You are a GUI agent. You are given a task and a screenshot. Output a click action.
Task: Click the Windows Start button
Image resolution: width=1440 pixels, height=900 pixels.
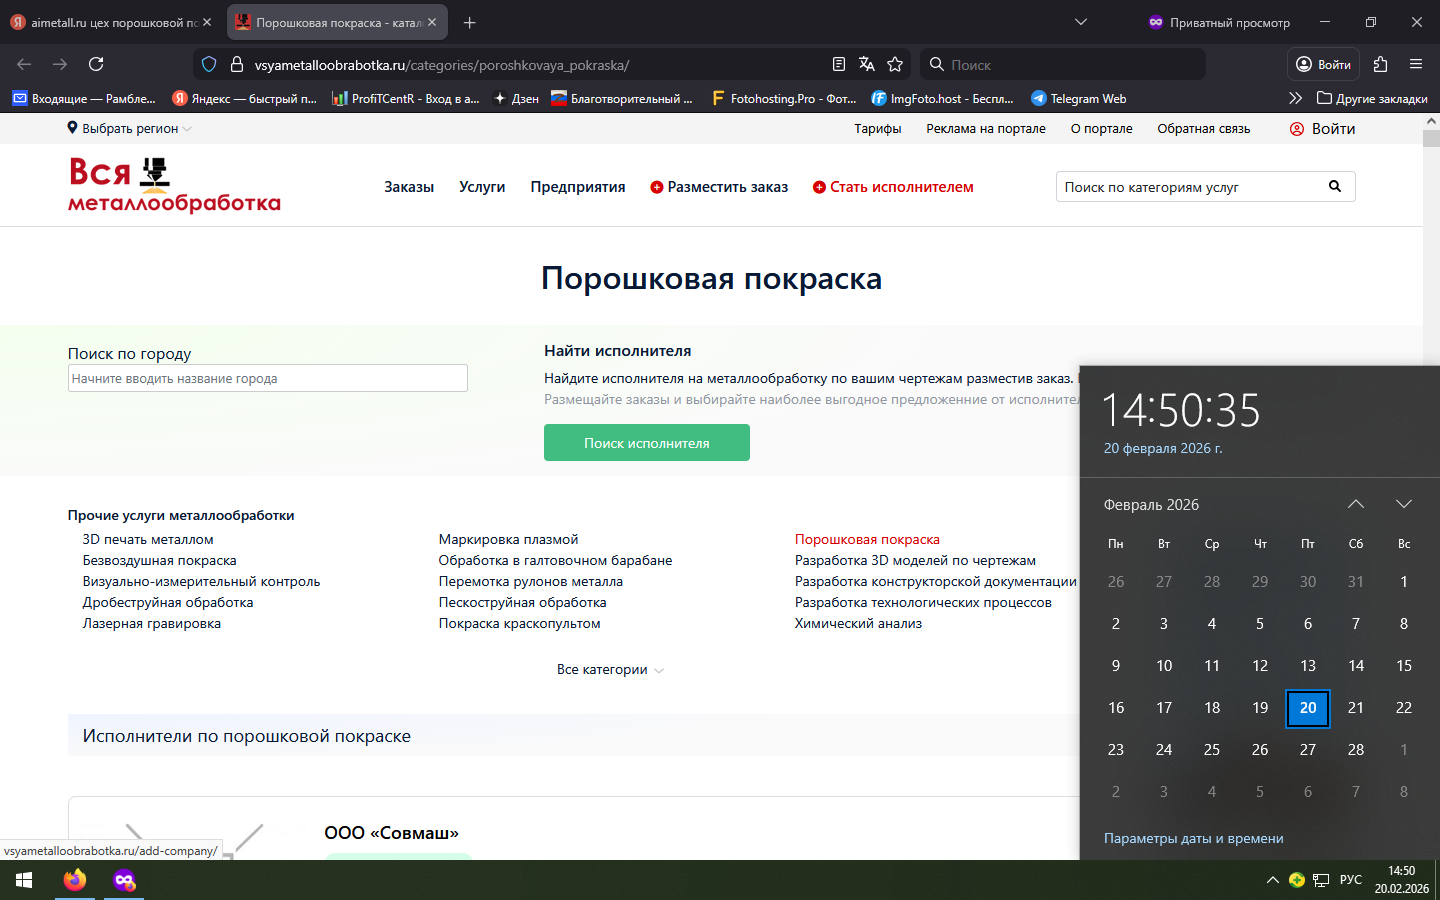(24, 880)
